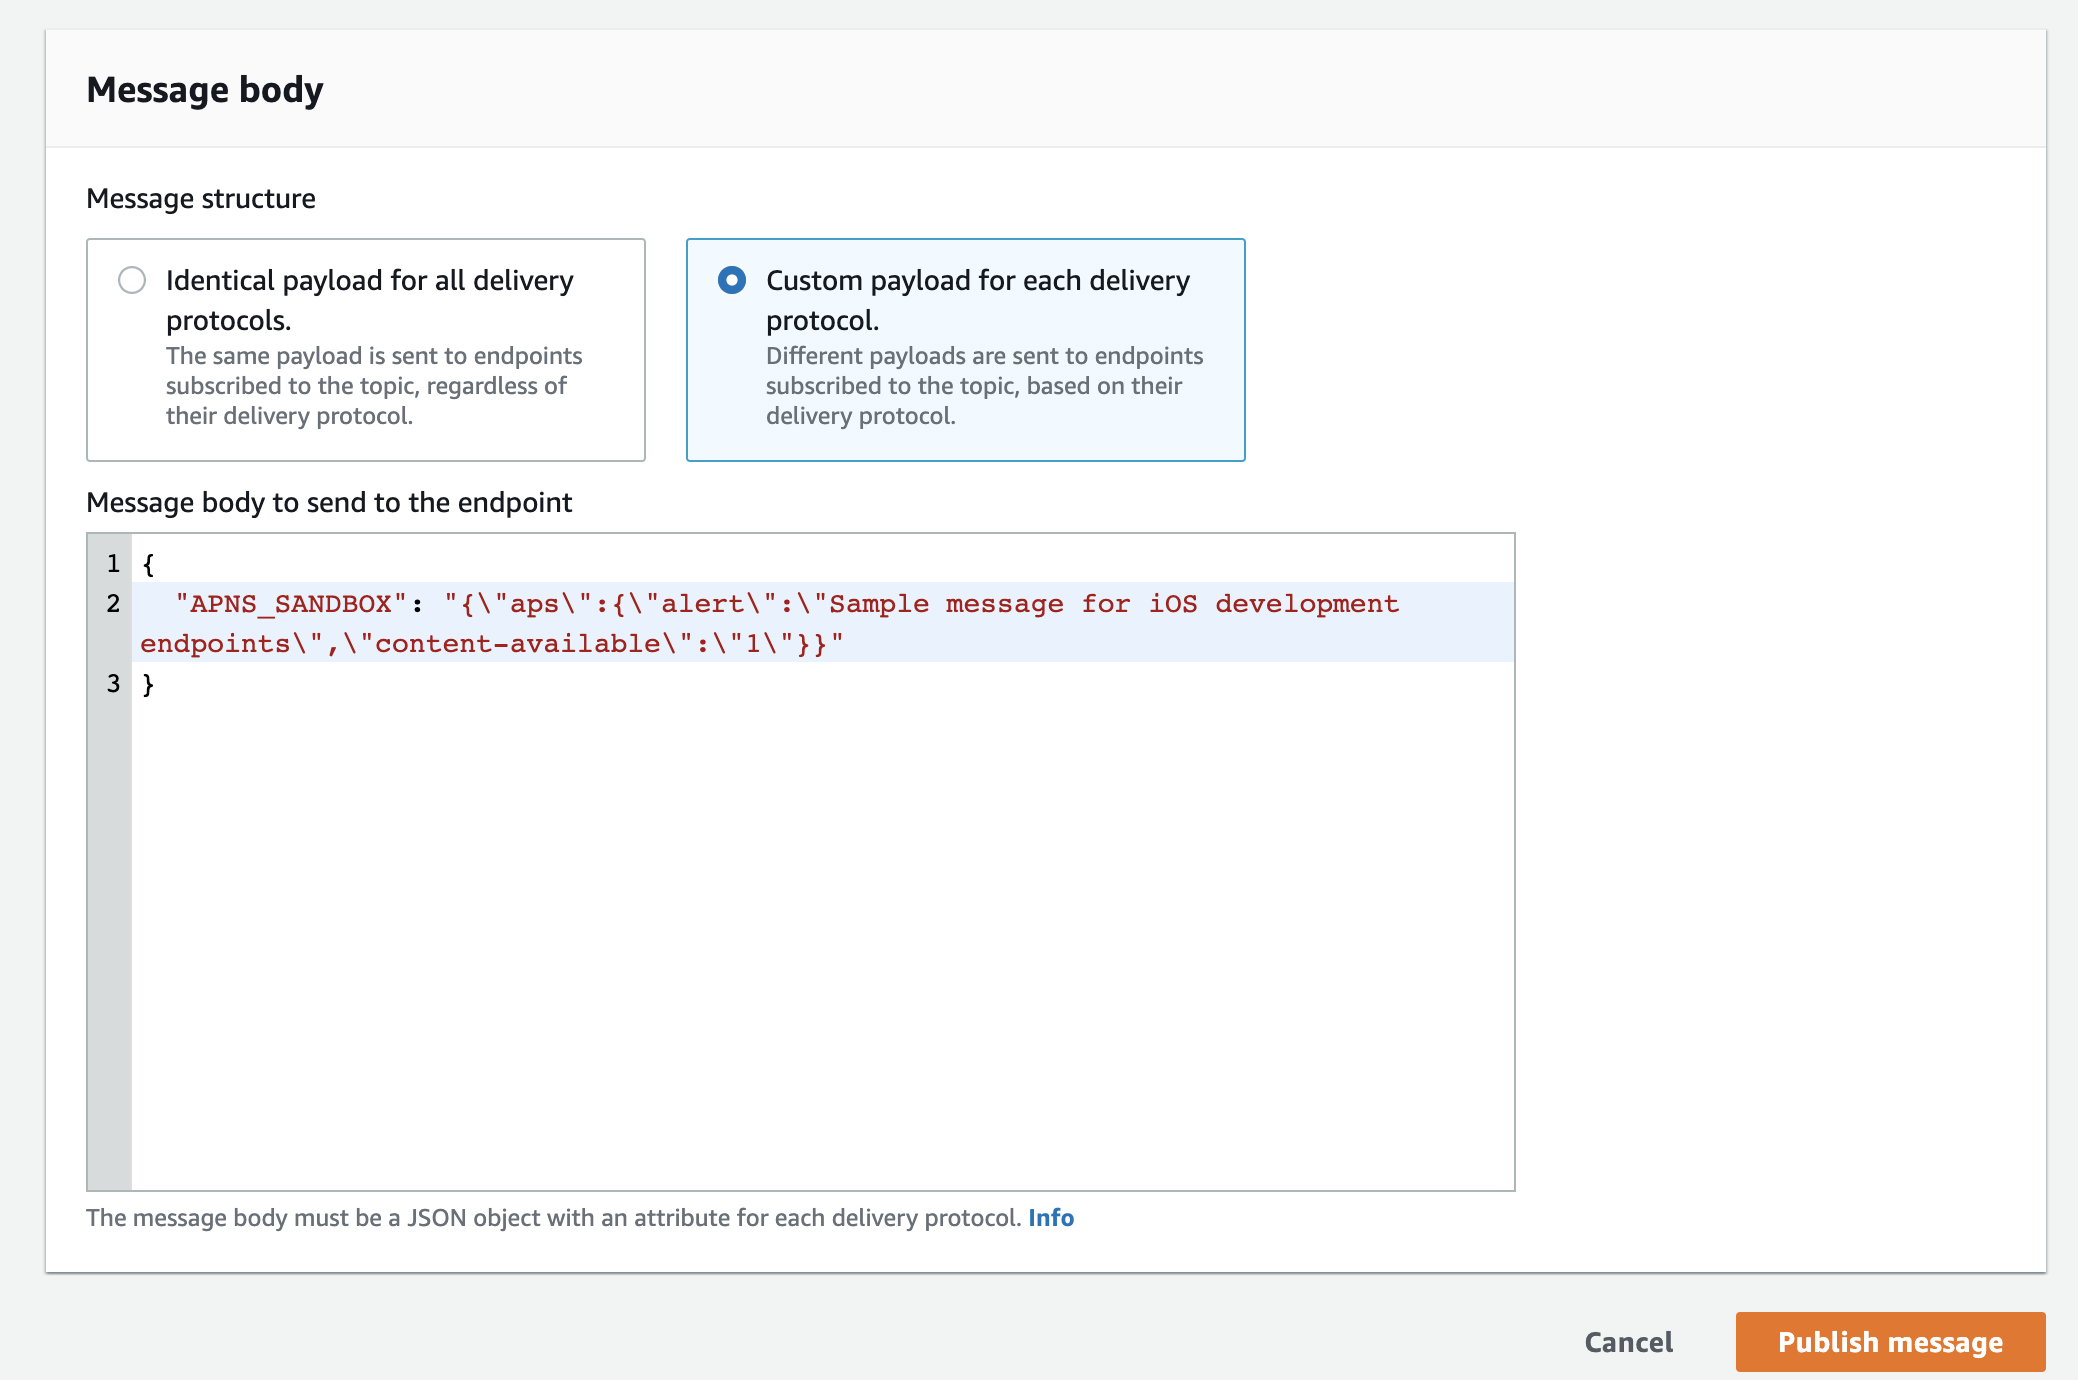Click the closing brace on line 3
This screenshot has width=2078, height=1380.
[149, 683]
